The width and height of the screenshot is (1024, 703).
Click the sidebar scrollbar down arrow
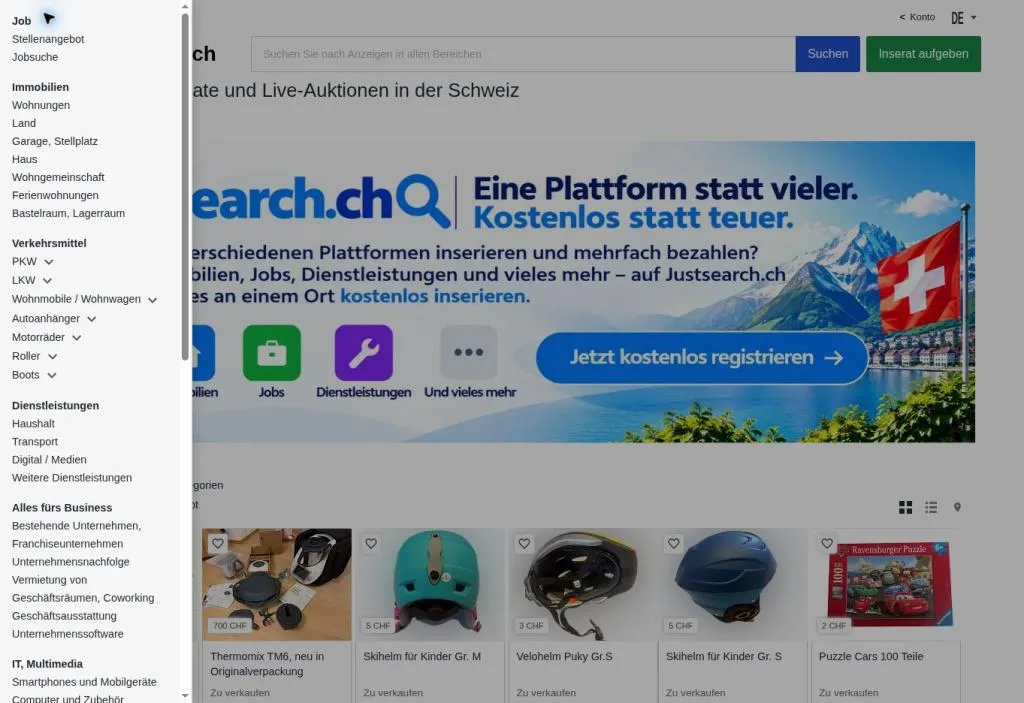pyautogui.click(x=185, y=696)
